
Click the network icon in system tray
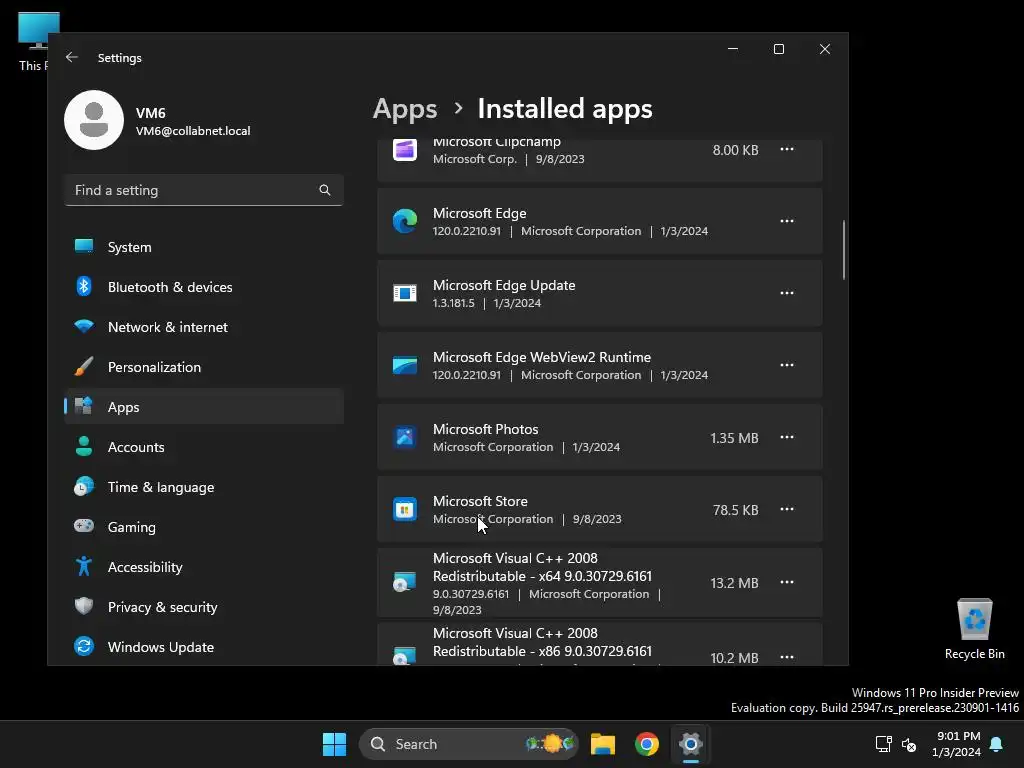coord(883,744)
